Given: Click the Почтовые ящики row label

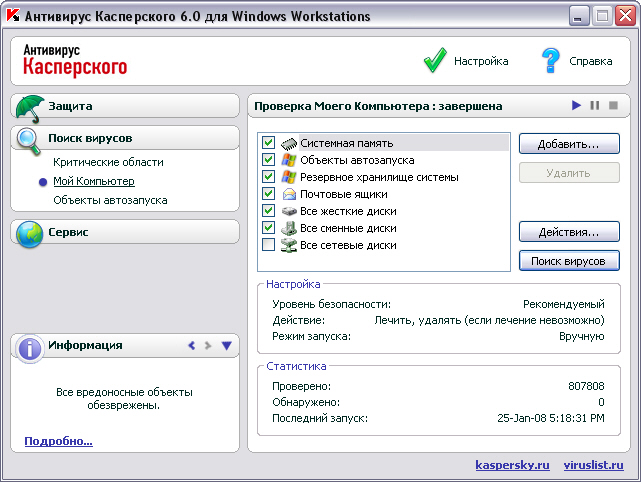Looking at the screenshot, I should click(344, 194).
